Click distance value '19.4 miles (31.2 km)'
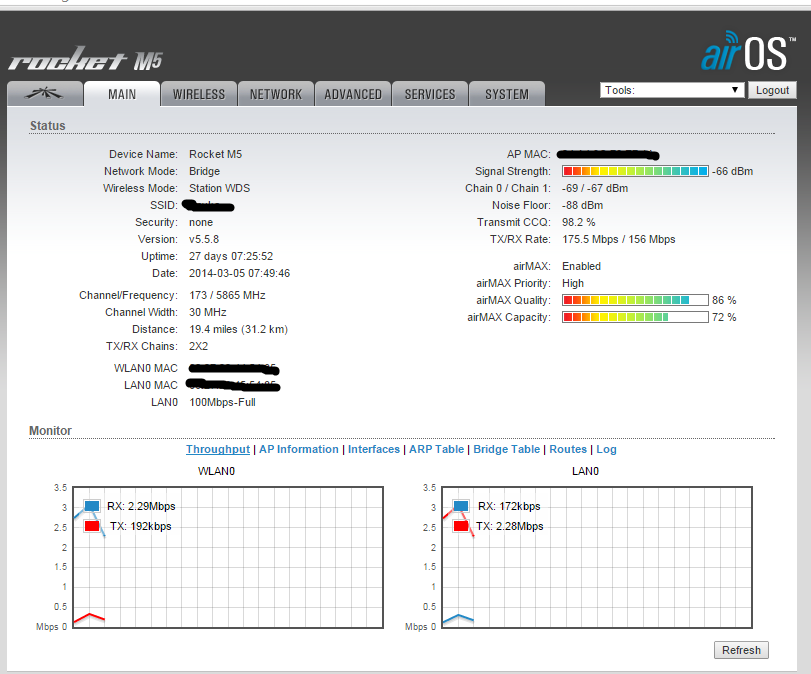 pos(238,329)
